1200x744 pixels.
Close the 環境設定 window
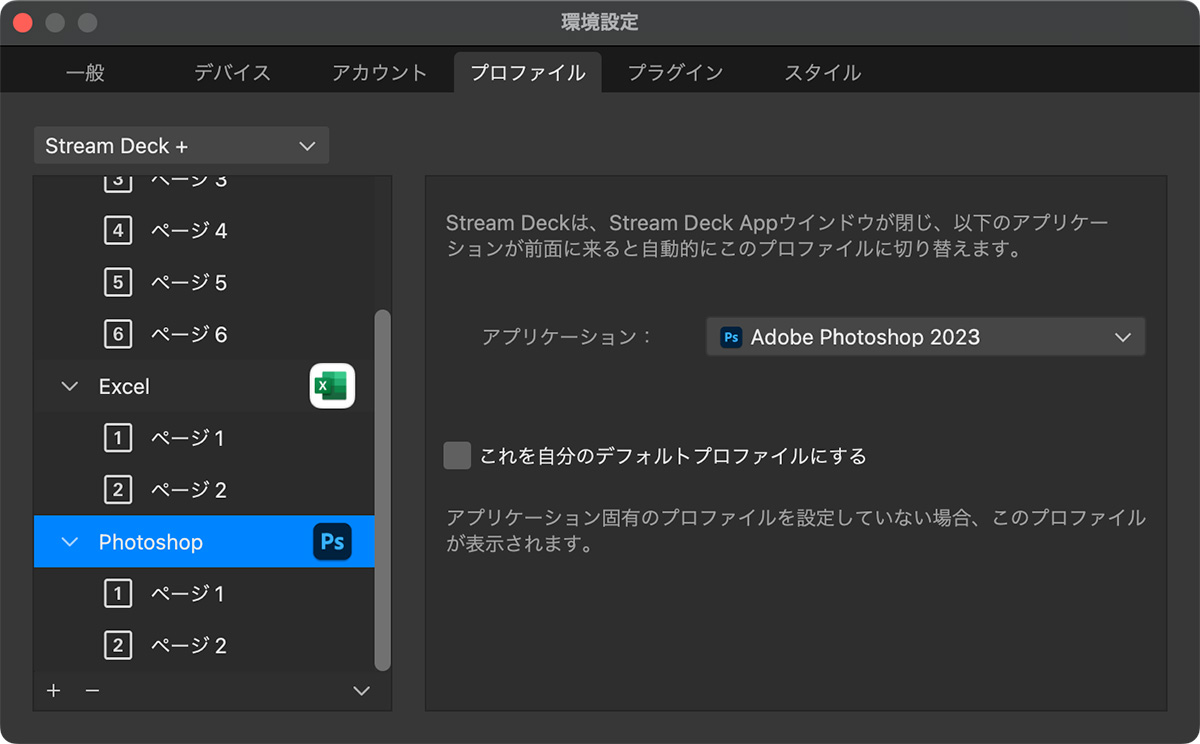(22, 22)
